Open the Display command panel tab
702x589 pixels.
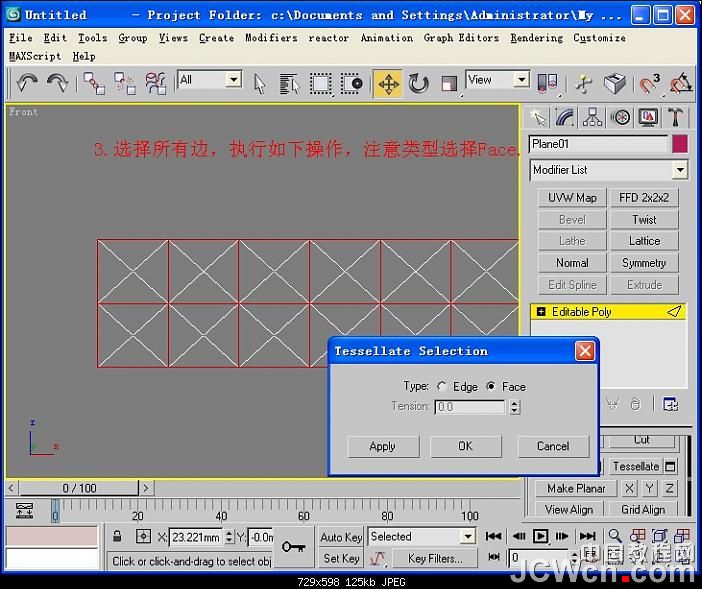(648, 117)
